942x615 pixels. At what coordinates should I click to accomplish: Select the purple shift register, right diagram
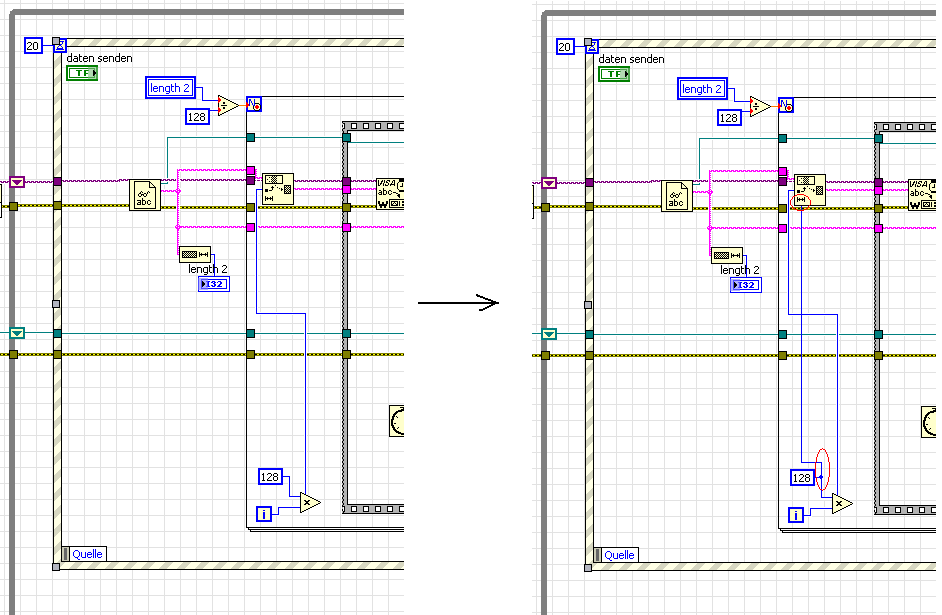tap(549, 183)
